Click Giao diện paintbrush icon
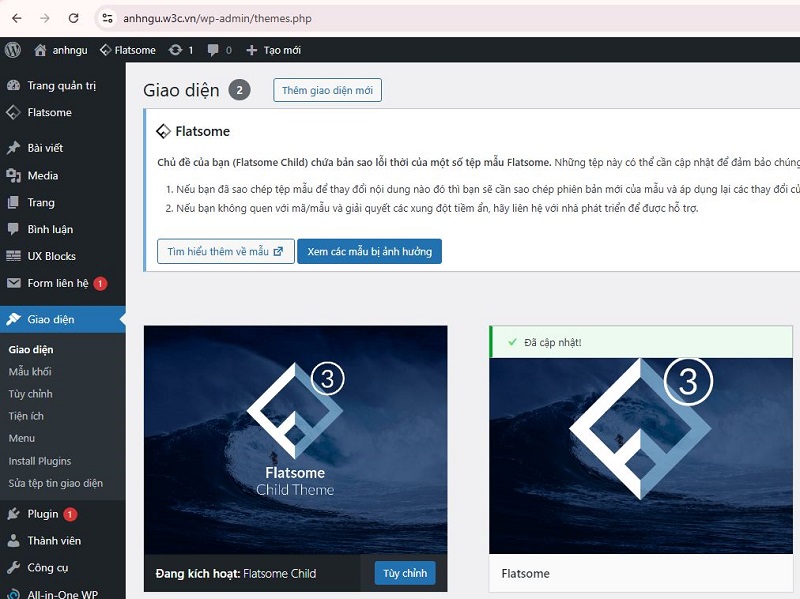Viewport: 800px width, 599px height. tap(13, 319)
